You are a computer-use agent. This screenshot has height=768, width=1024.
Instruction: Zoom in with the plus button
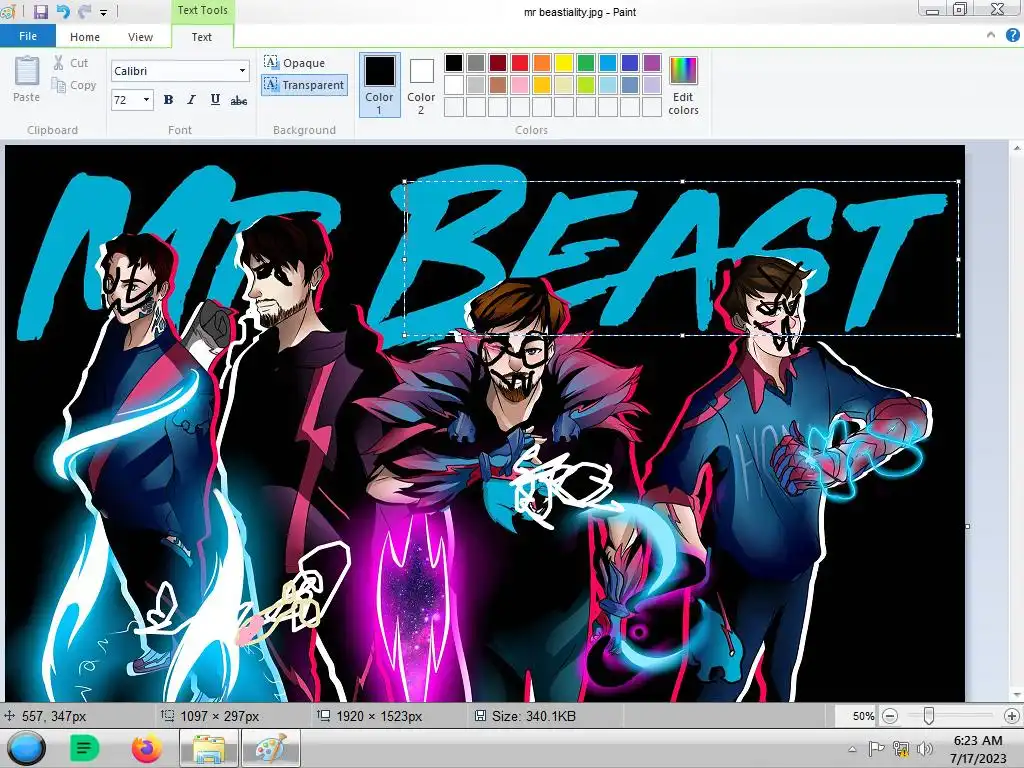pyautogui.click(x=1012, y=716)
